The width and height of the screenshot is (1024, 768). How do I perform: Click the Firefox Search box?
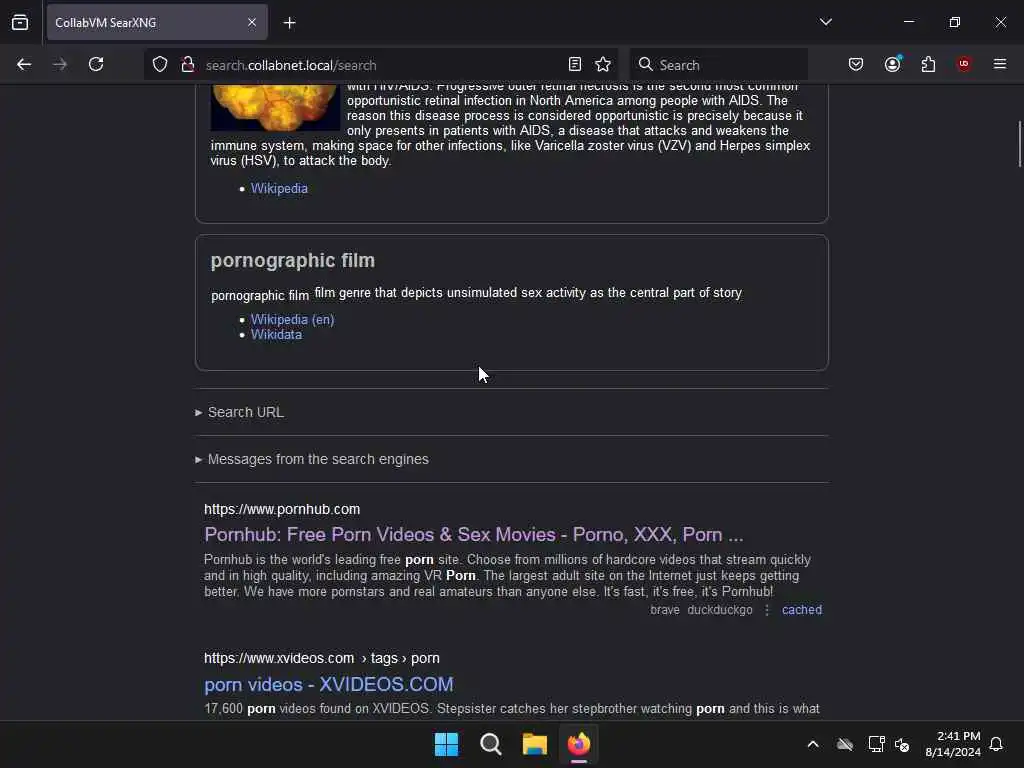coord(718,65)
